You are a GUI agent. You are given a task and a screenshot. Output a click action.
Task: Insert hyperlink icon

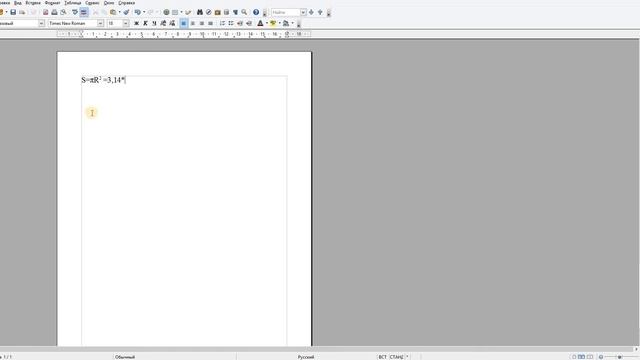pyautogui.click(x=166, y=12)
